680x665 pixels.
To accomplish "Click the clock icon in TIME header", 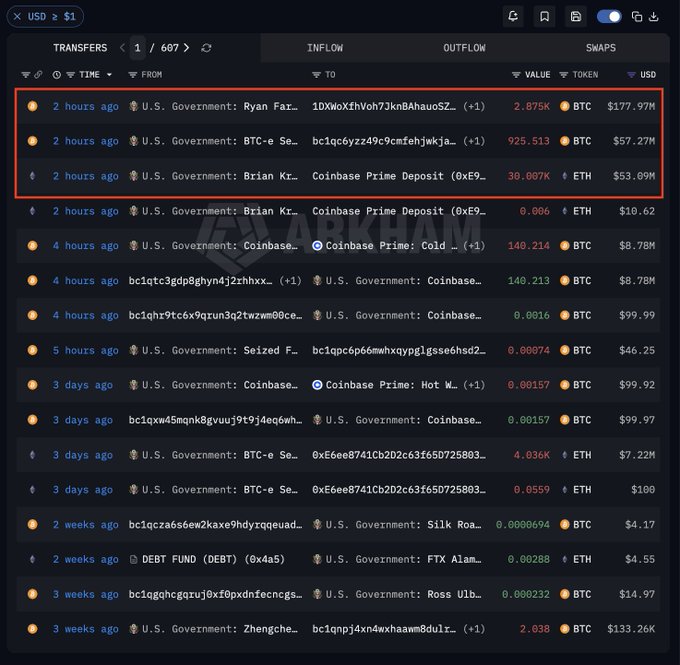I will point(57,75).
